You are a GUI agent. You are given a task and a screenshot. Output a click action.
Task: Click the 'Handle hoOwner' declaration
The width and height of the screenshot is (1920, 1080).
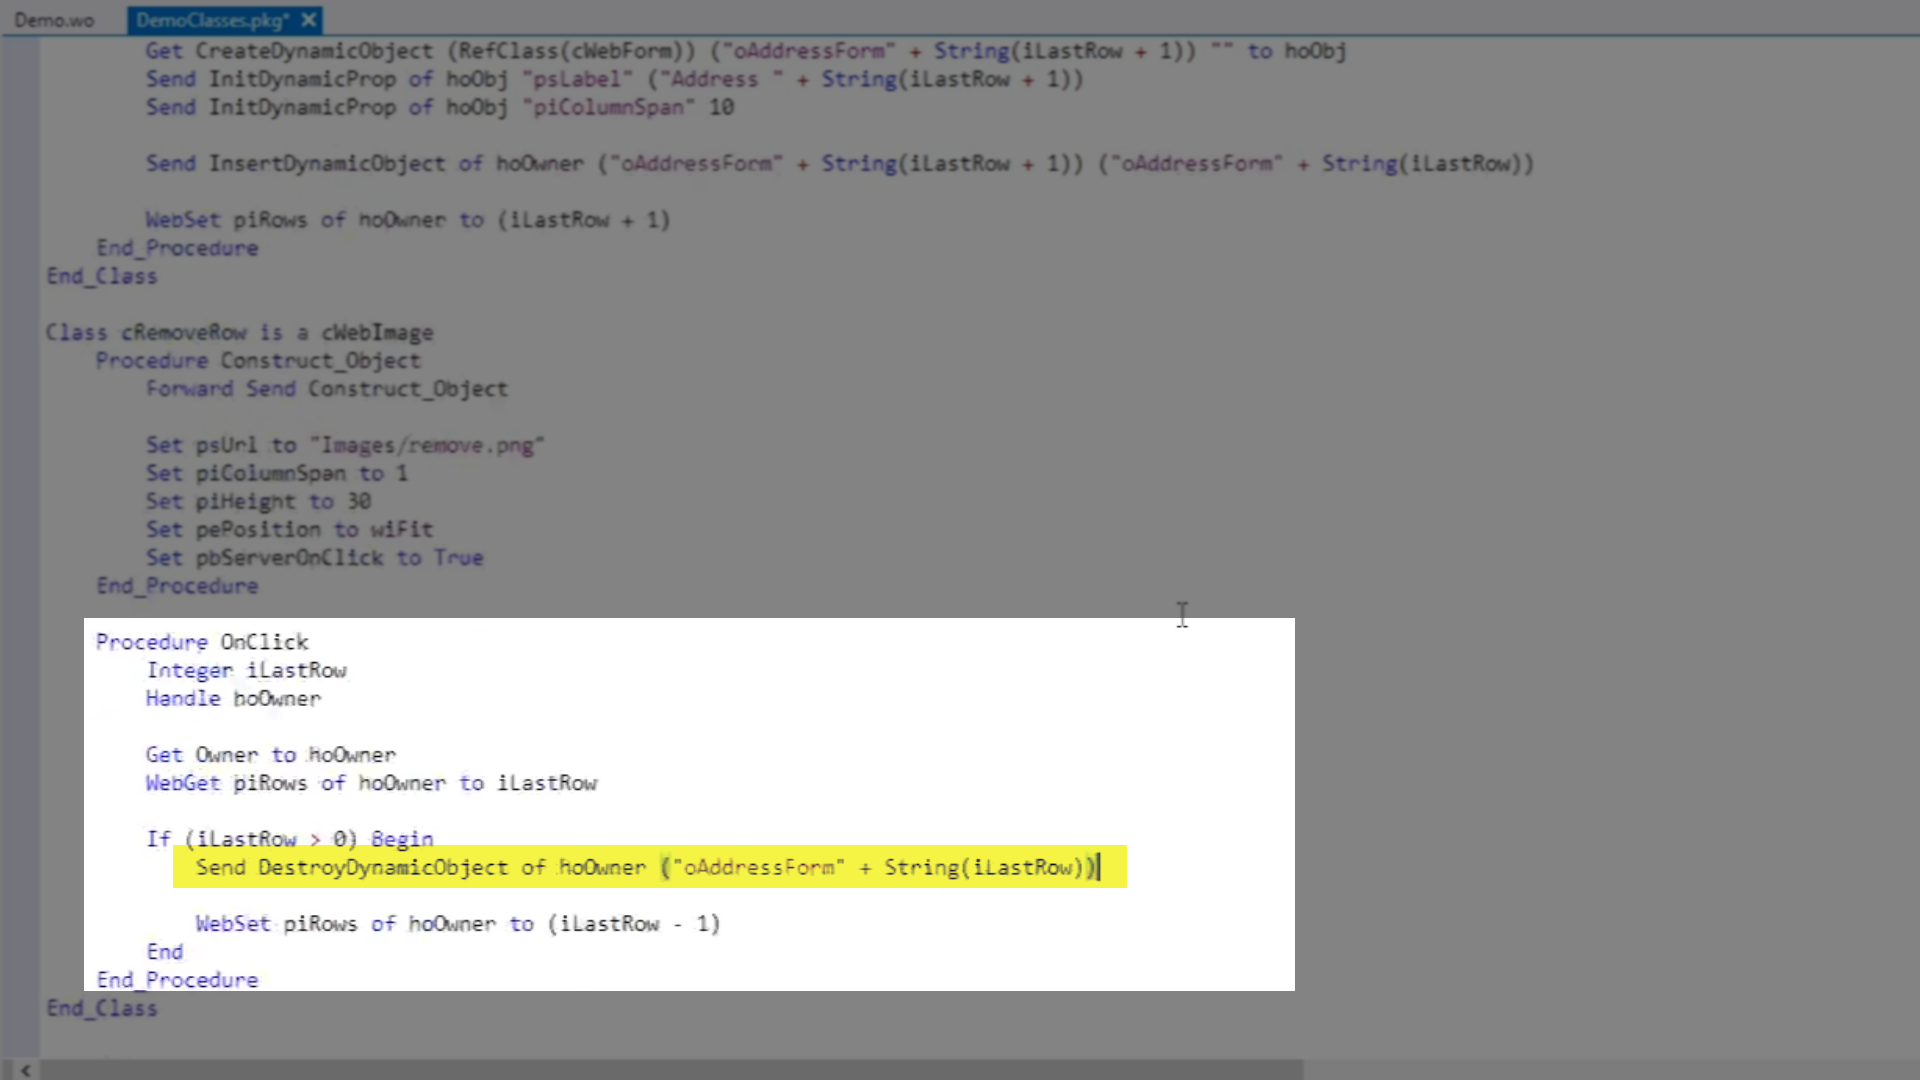[233, 699]
